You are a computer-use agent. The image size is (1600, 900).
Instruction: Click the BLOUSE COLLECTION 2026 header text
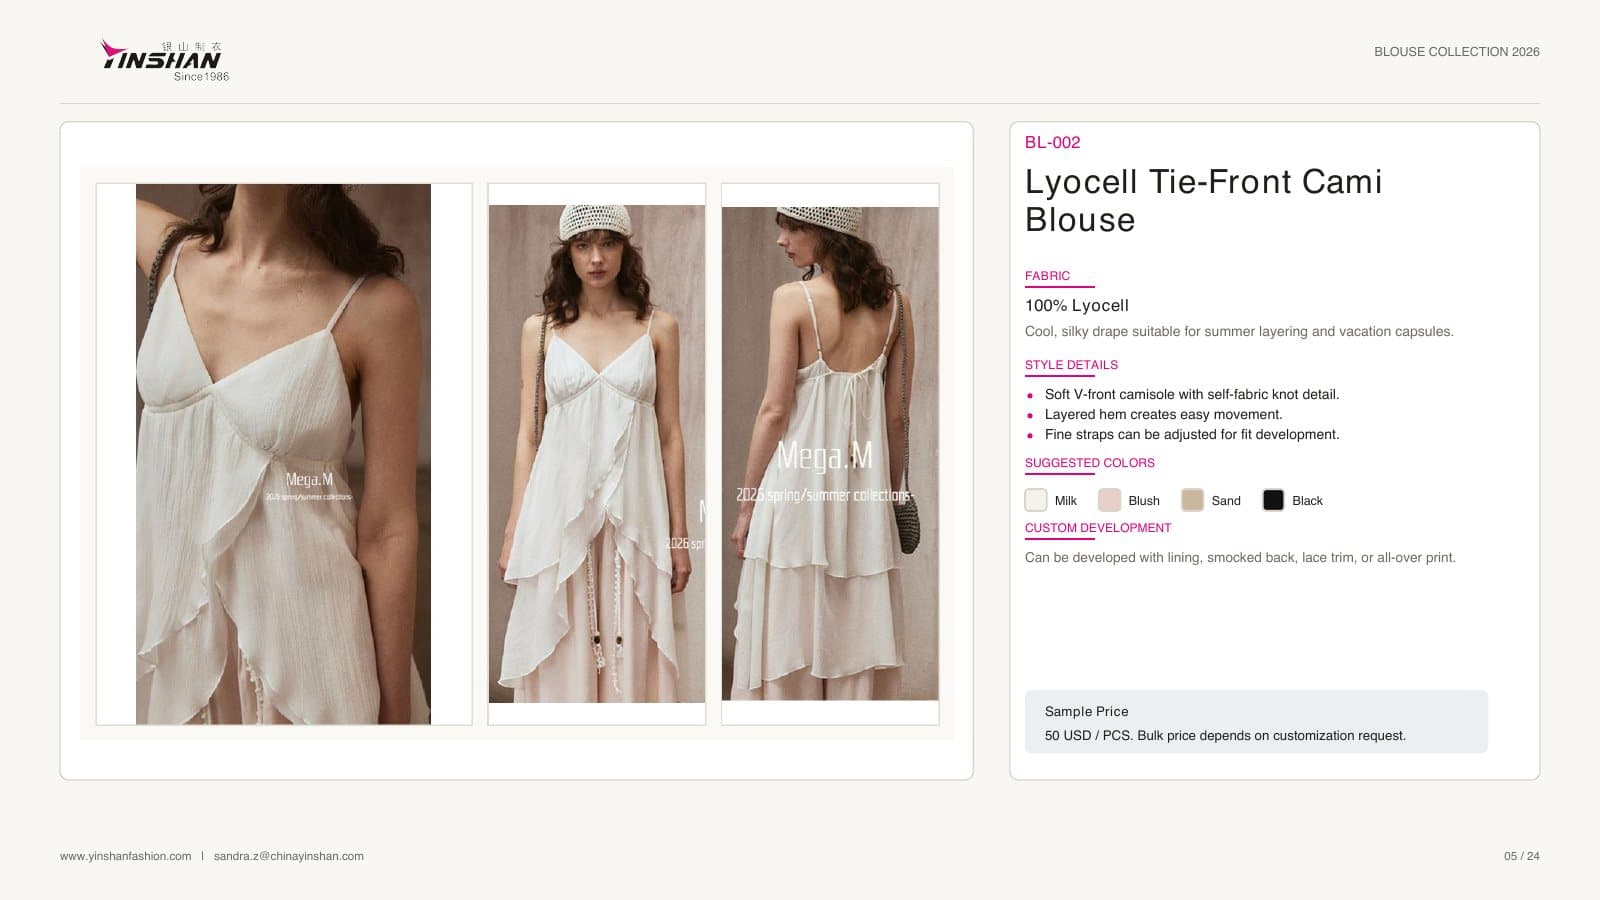click(x=1456, y=52)
